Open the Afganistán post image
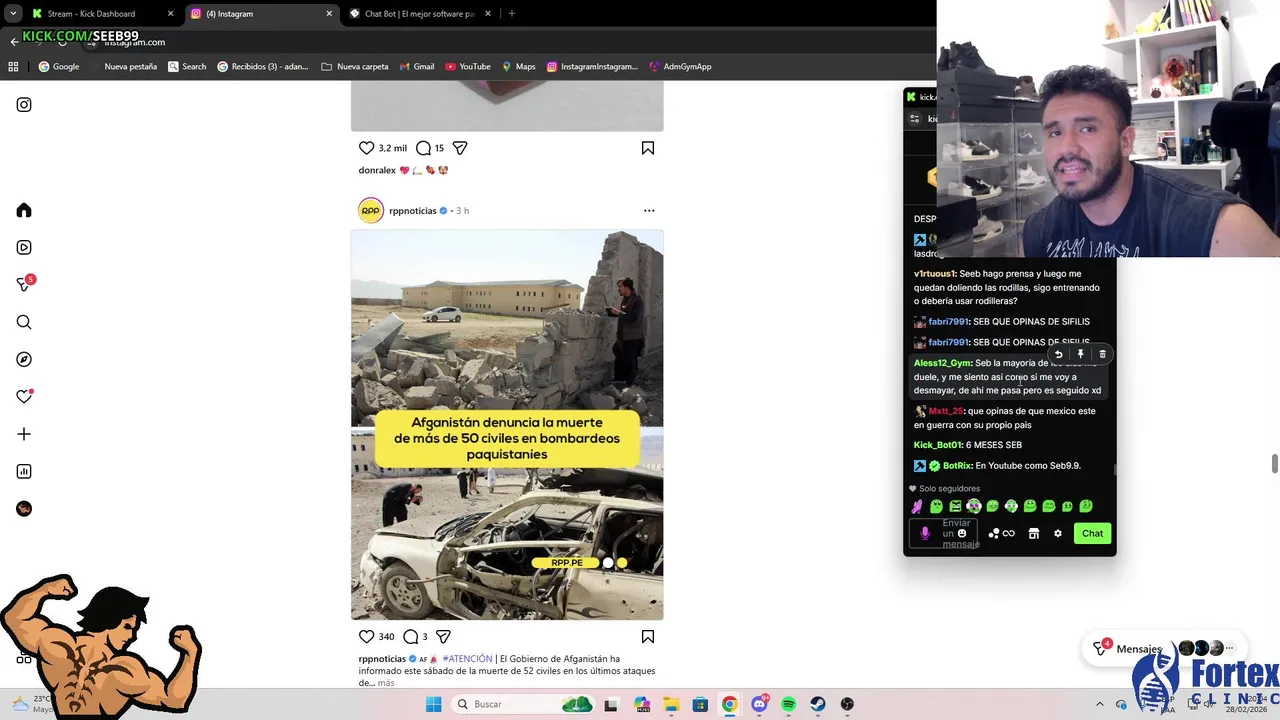Viewport: 1280px width, 720px height. coord(507,425)
